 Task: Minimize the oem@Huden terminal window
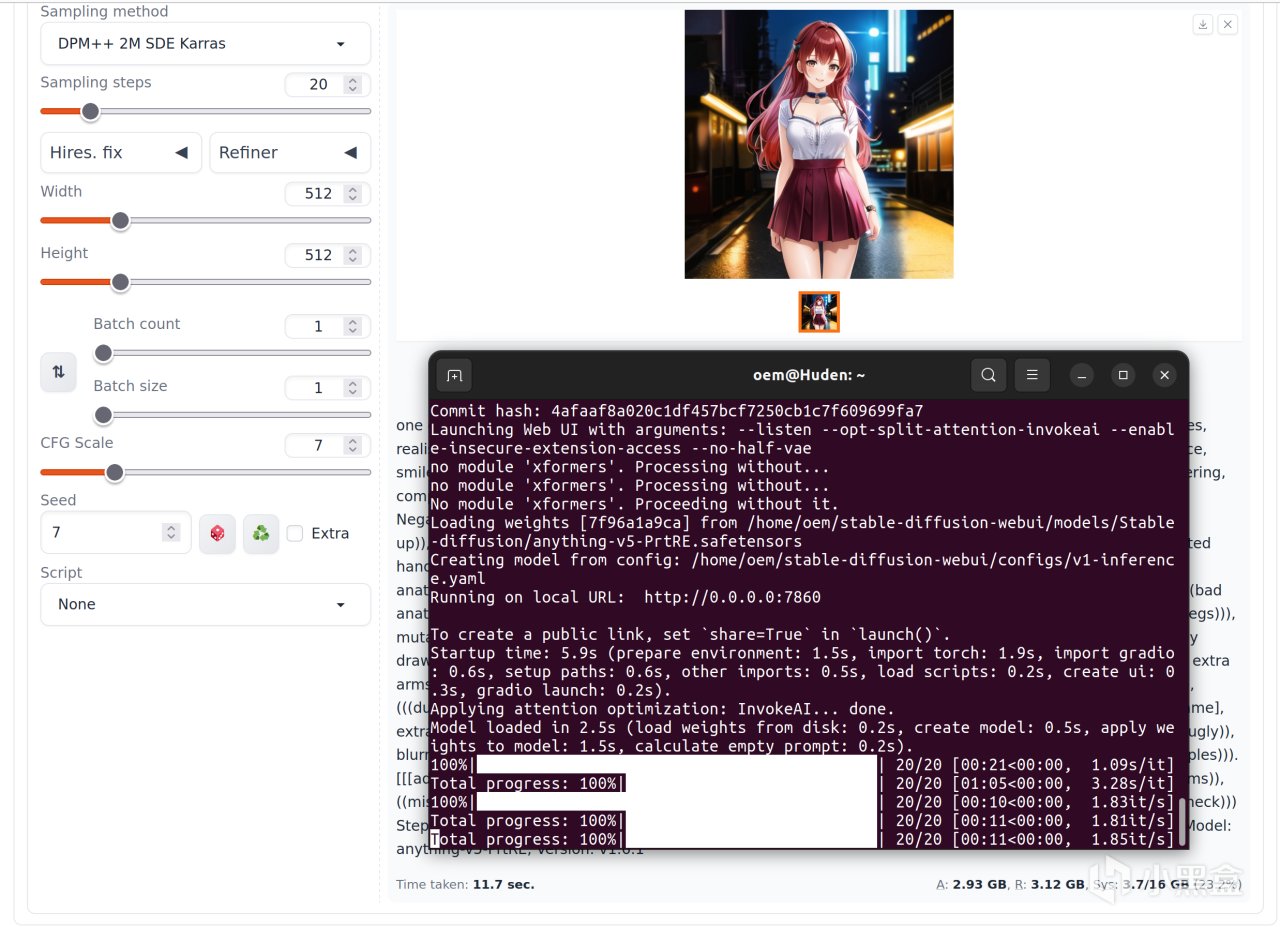pos(1082,375)
